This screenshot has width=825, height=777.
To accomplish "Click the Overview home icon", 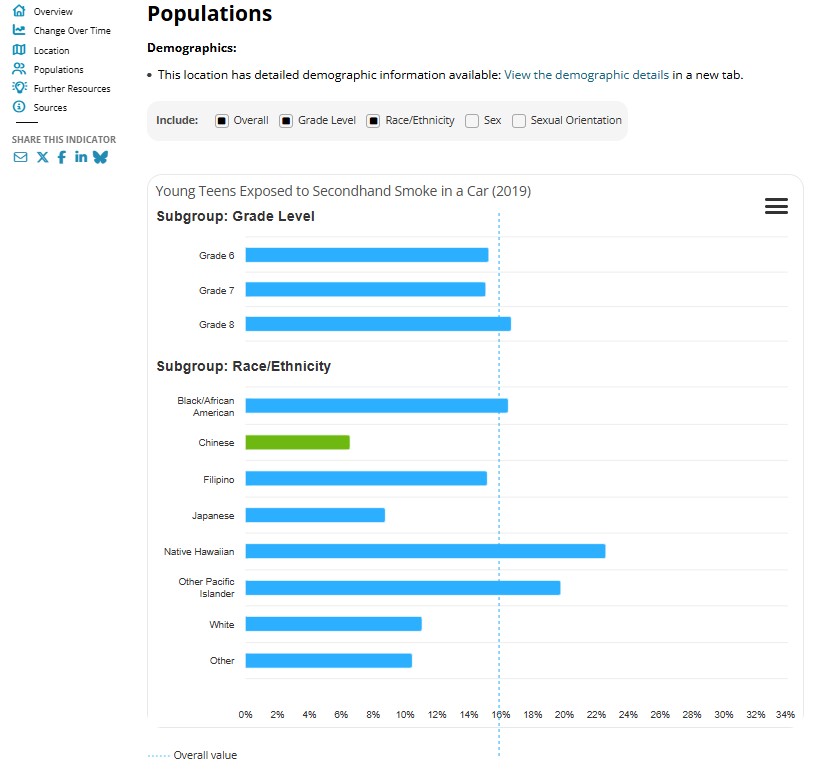I will click(19, 11).
